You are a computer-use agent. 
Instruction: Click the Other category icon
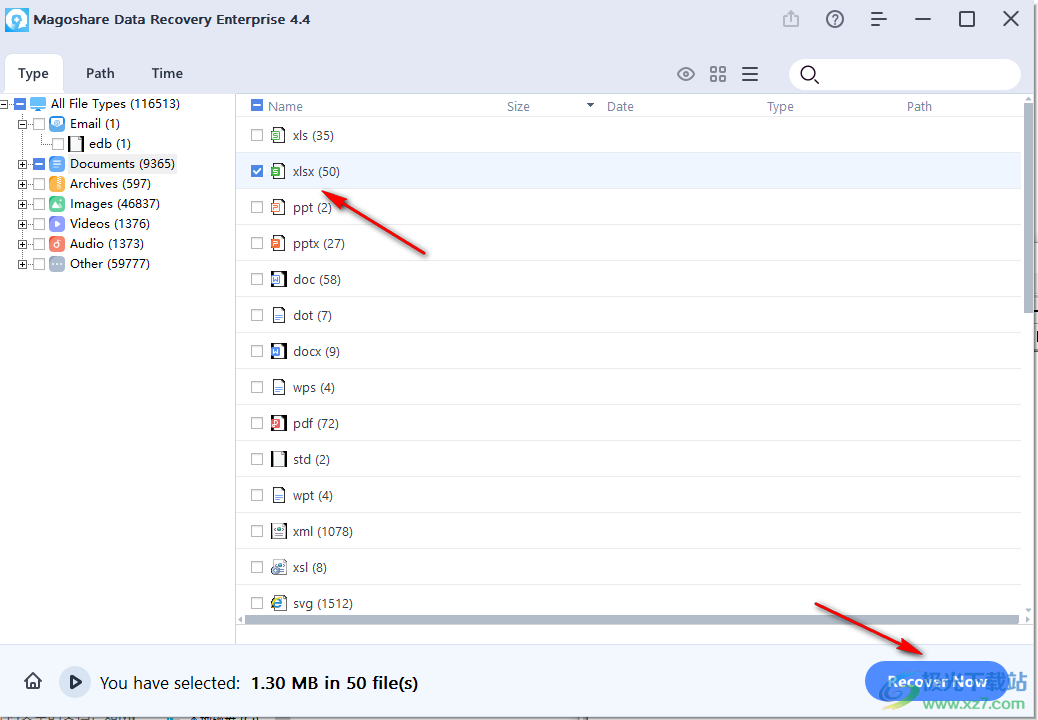pyautogui.click(x=57, y=263)
